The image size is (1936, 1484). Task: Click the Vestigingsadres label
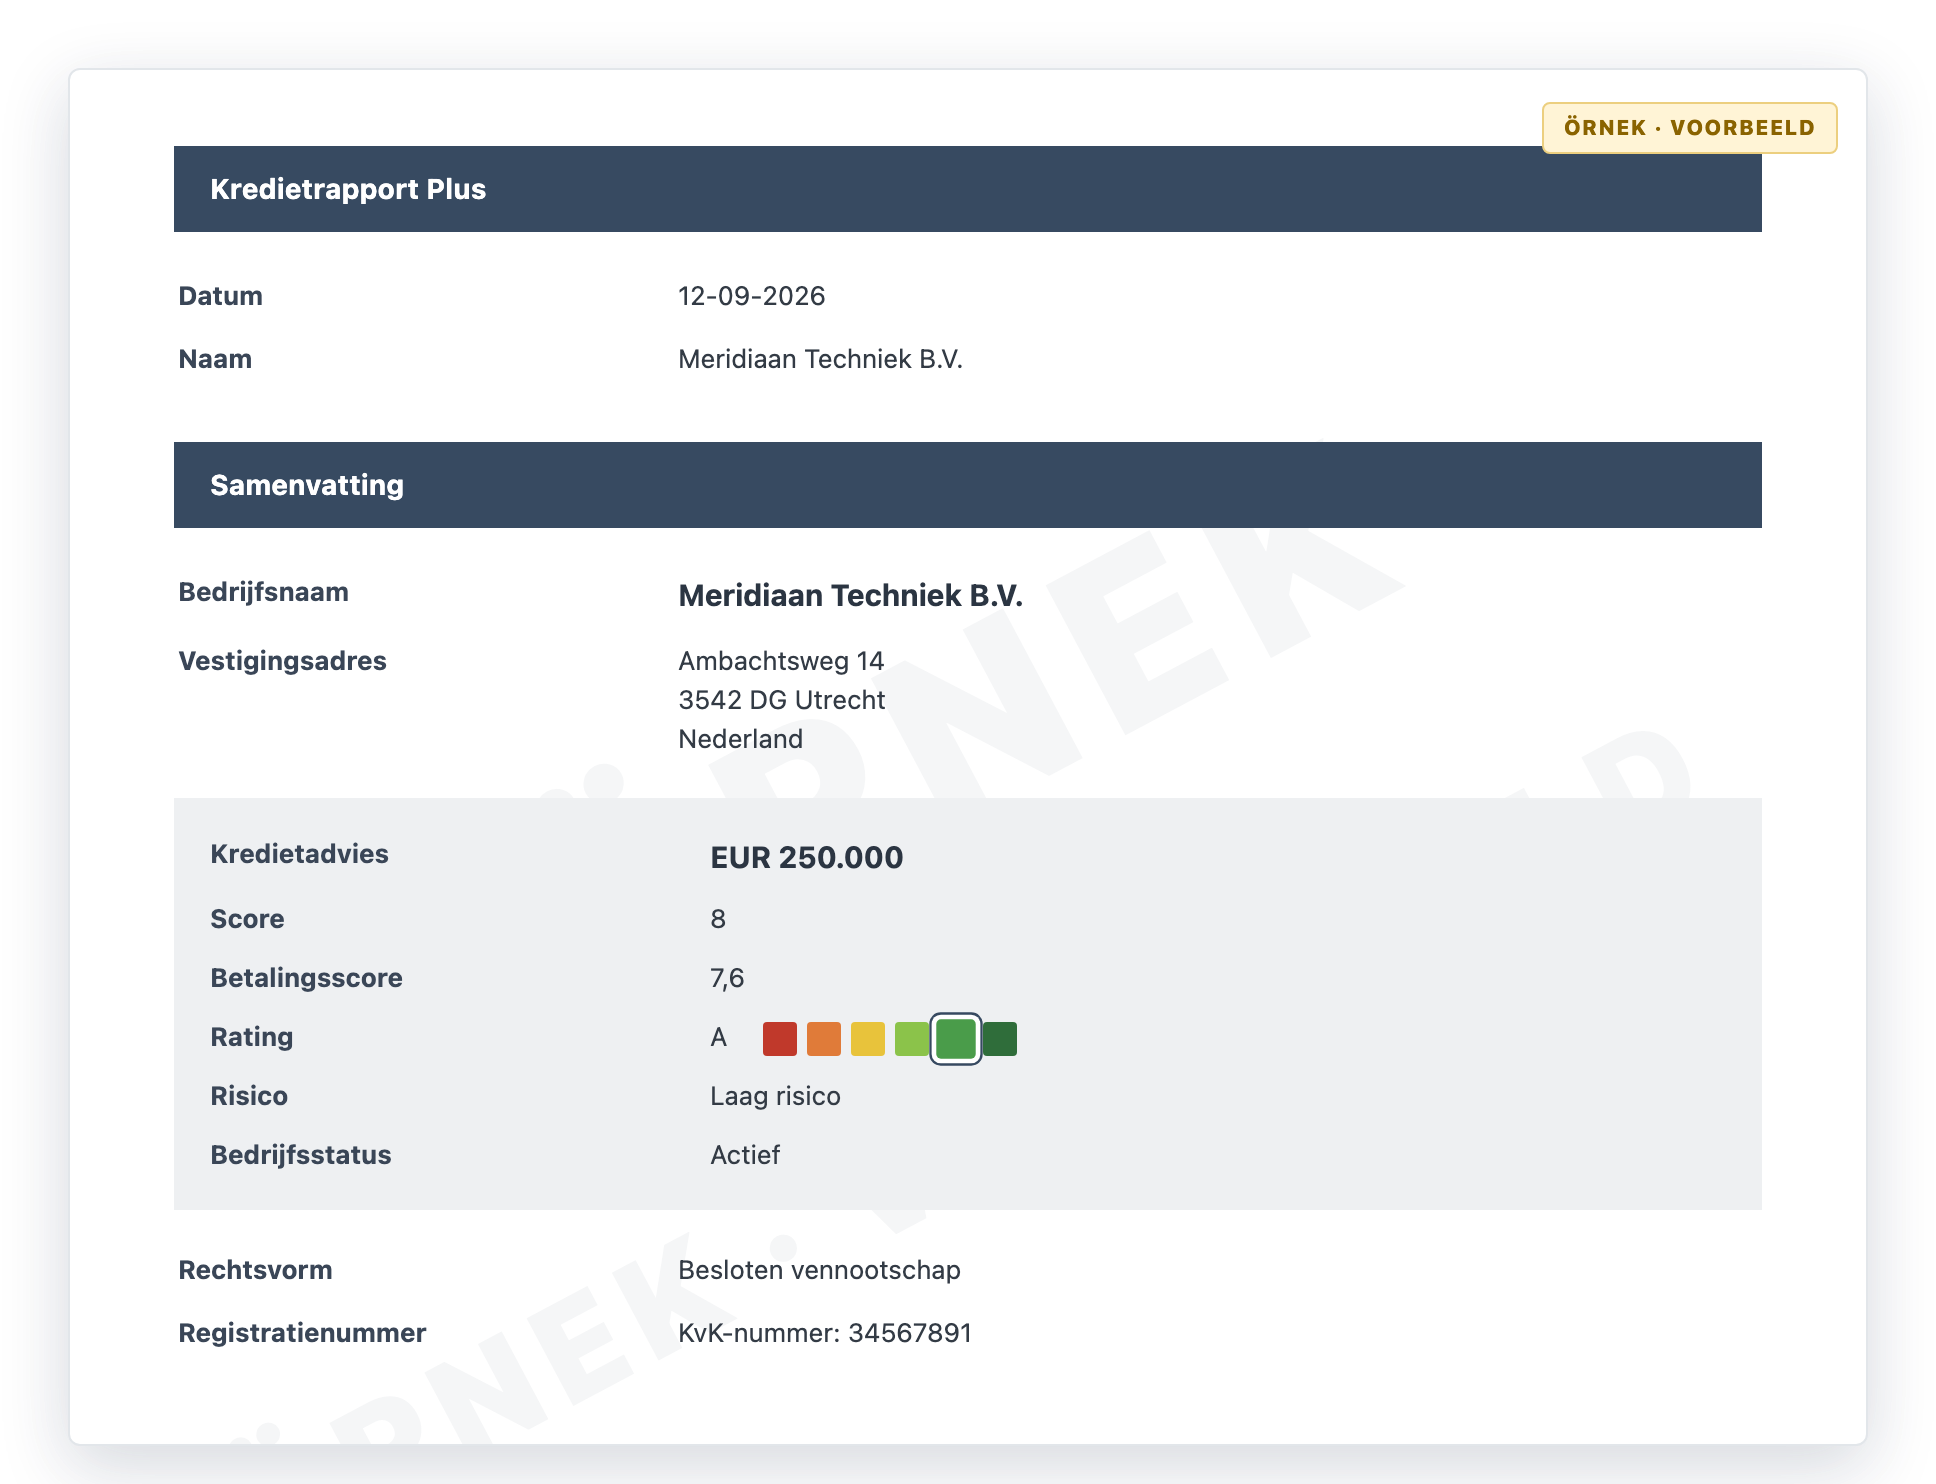click(x=282, y=661)
